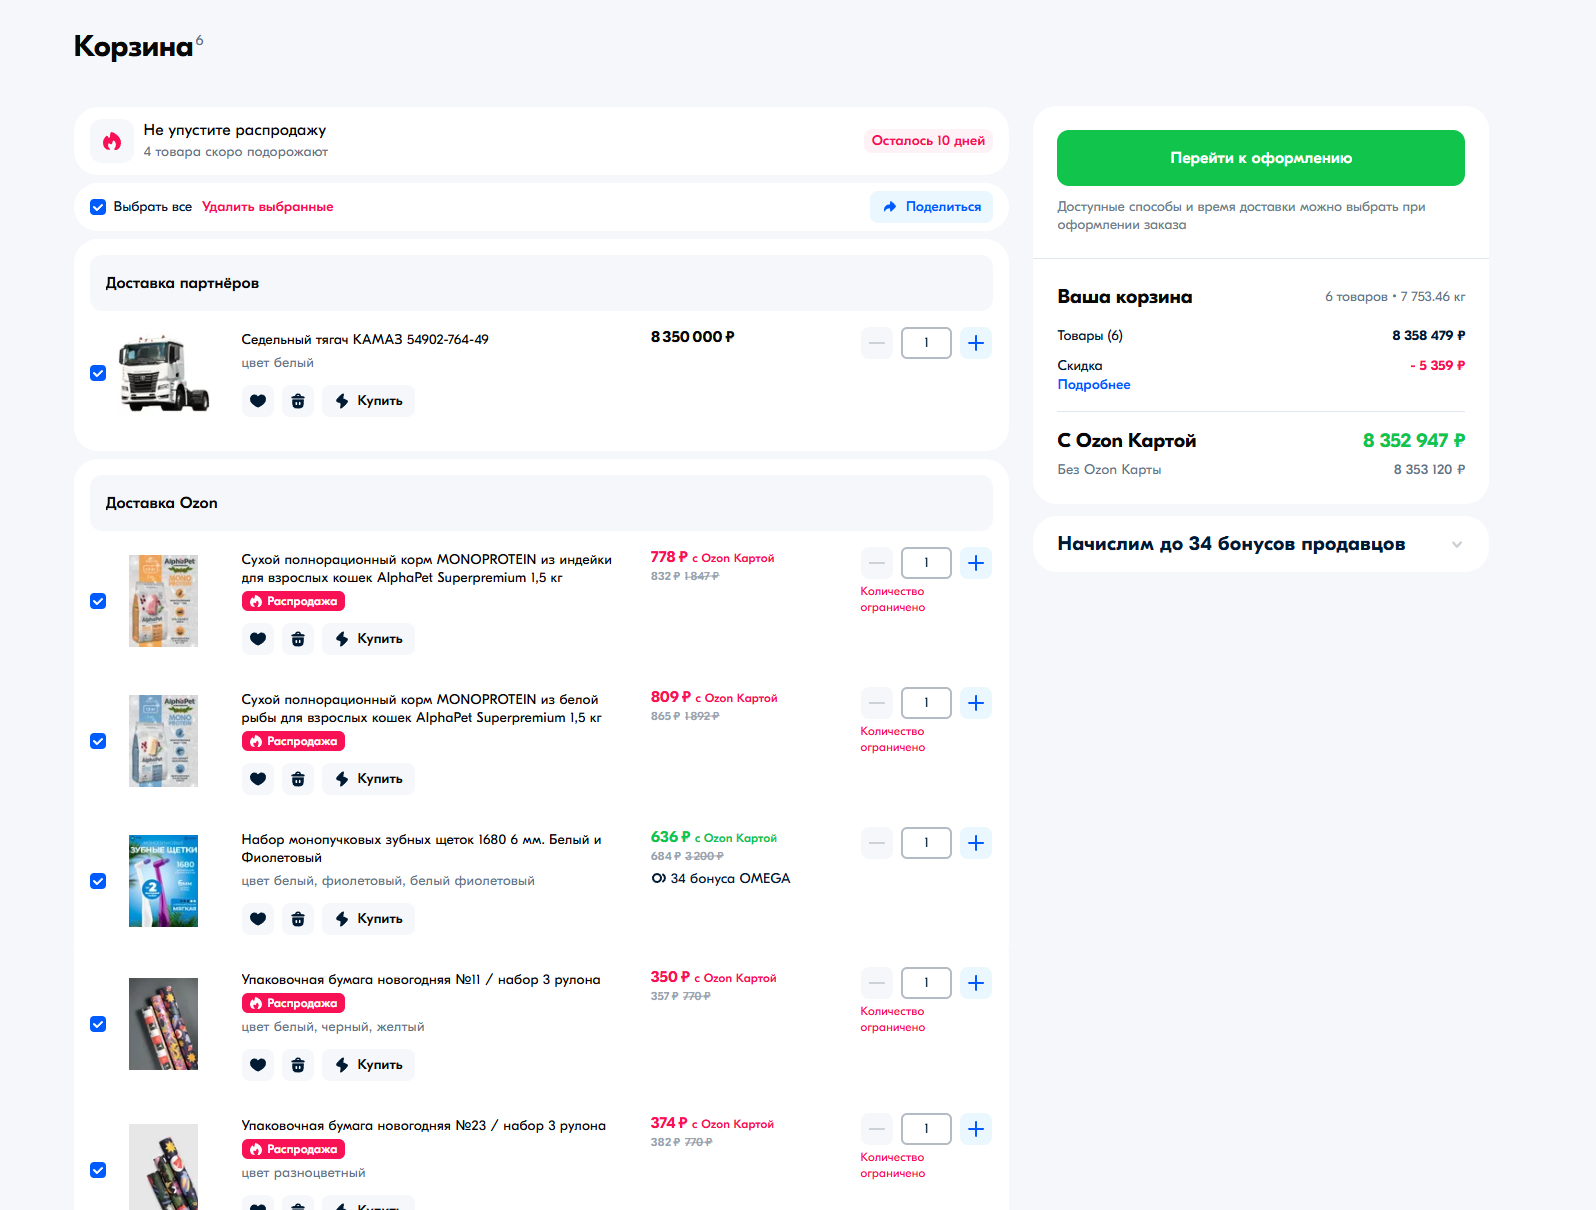
Task: Click '34 бонуса OMEGA' on toothbrush set
Action: [721, 879]
